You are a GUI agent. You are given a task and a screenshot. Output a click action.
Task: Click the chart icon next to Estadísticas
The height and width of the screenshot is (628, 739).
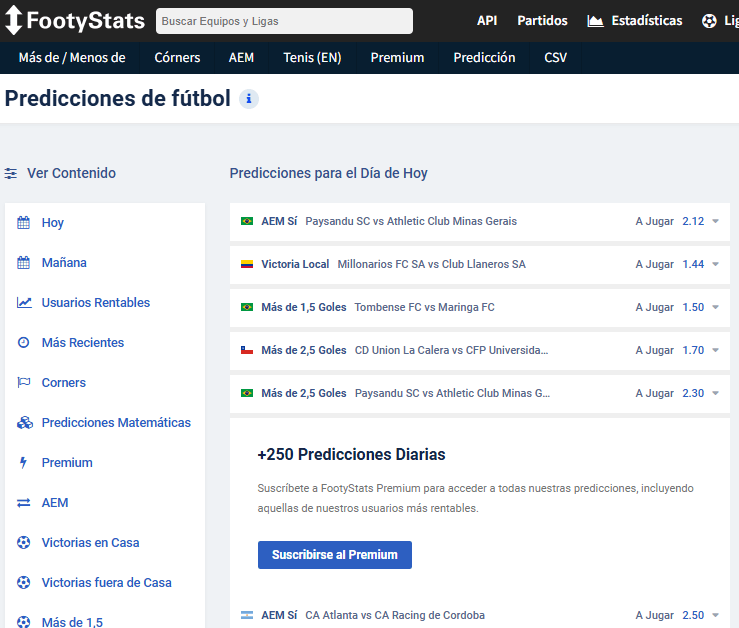point(595,21)
